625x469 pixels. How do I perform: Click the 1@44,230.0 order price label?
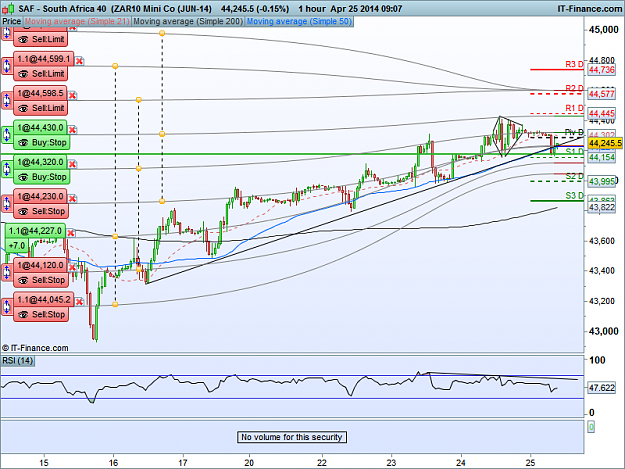pos(40,196)
